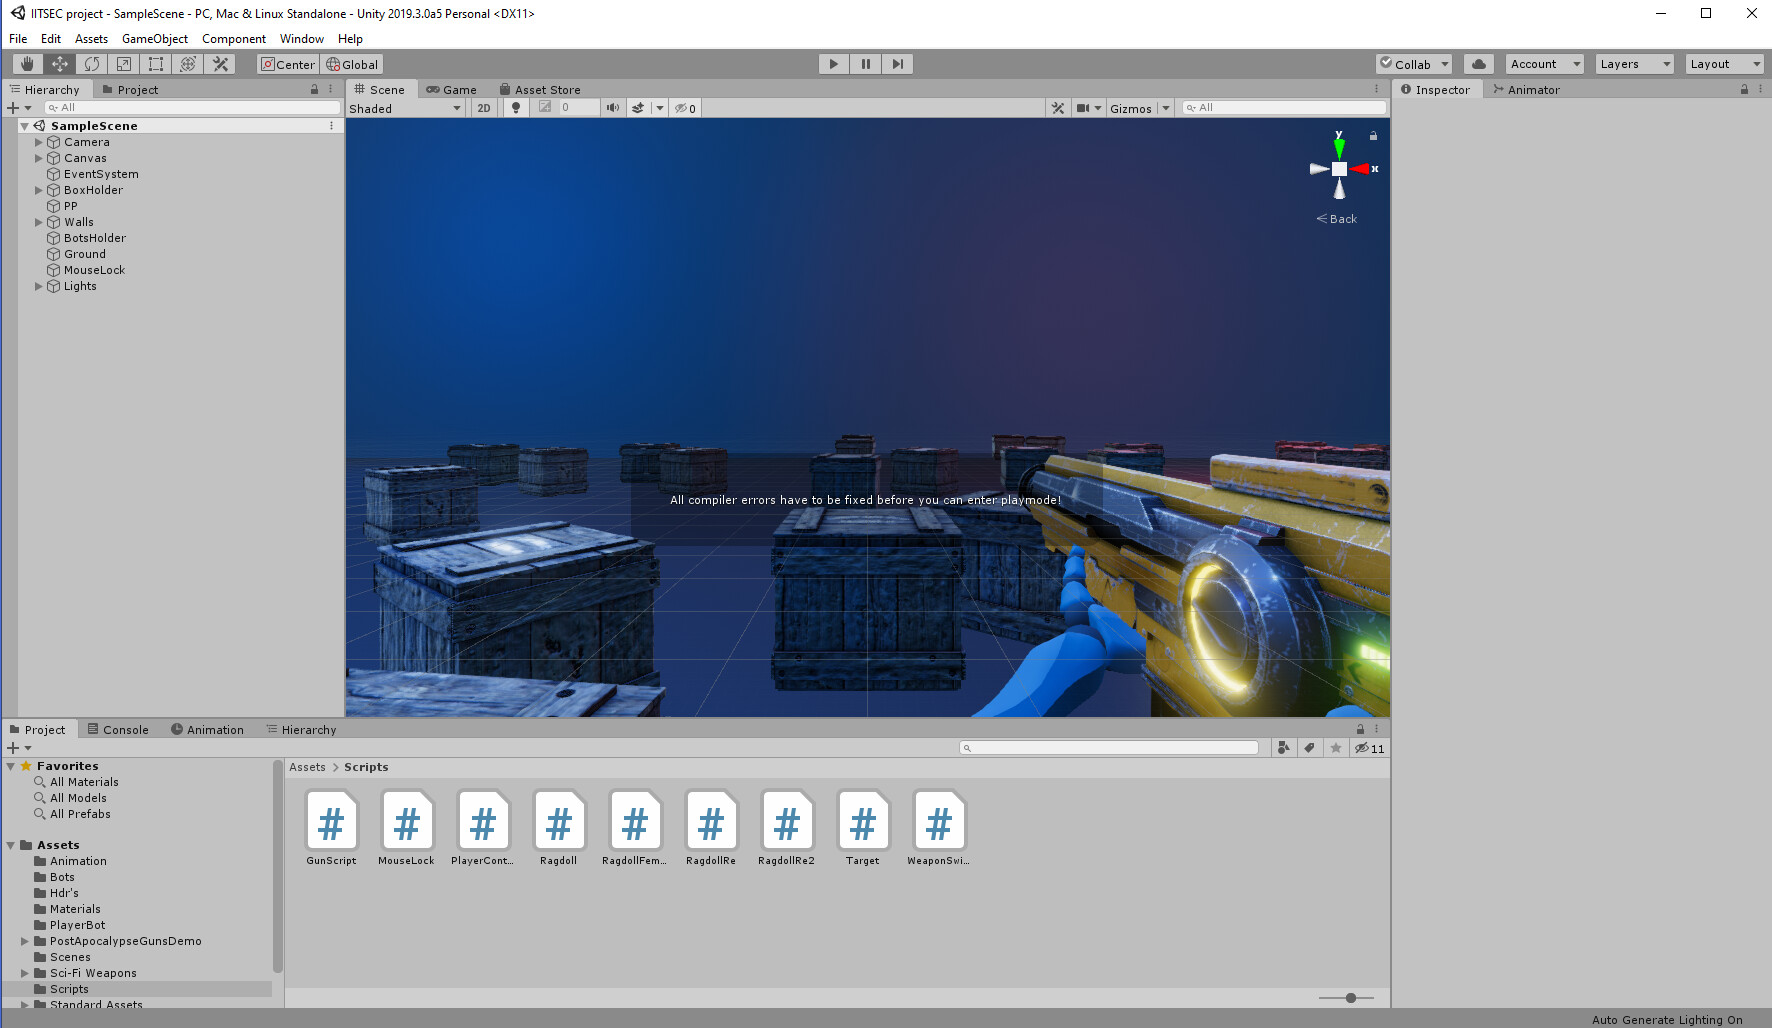Select the Scale tool
The height and width of the screenshot is (1028, 1772).
[124, 63]
